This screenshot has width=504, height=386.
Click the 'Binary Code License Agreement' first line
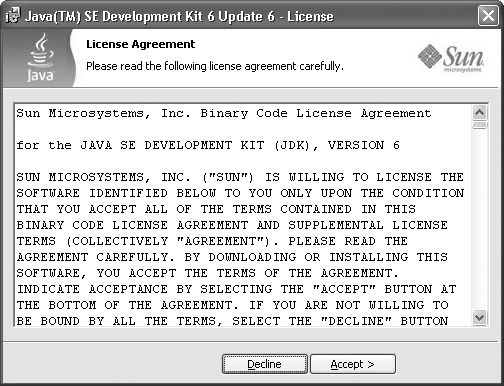(224, 114)
